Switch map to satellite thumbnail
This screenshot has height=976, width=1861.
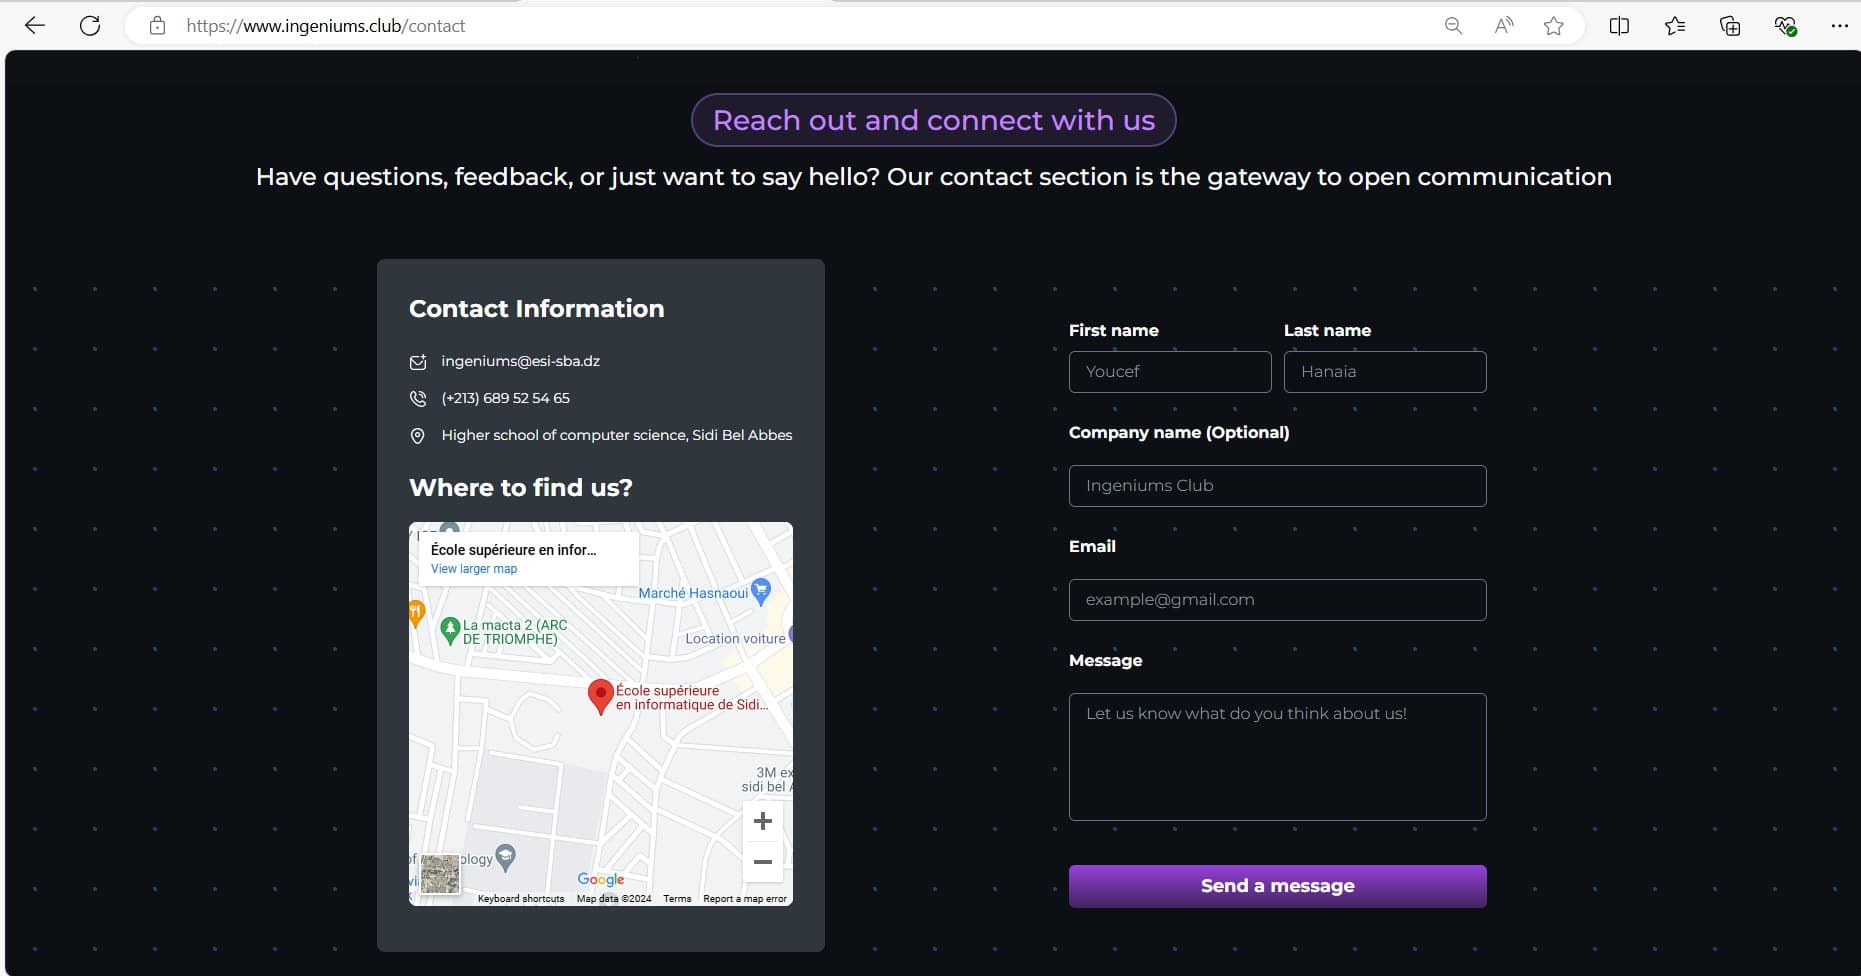tap(440, 873)
